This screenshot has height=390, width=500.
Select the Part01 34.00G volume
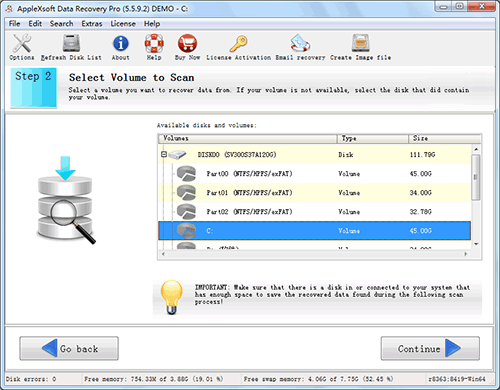pos(314,193)
